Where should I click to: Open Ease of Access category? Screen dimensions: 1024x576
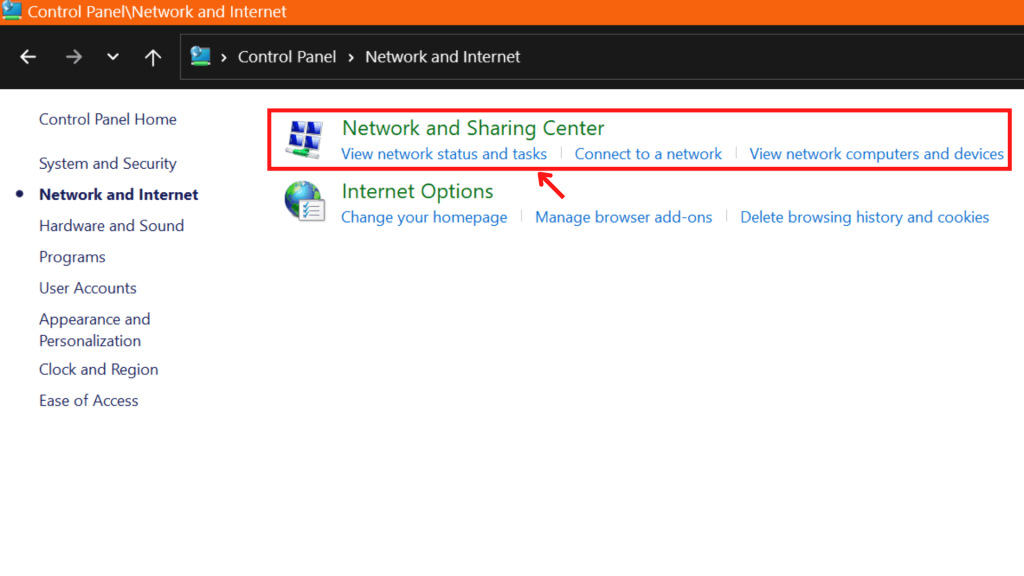89,400
